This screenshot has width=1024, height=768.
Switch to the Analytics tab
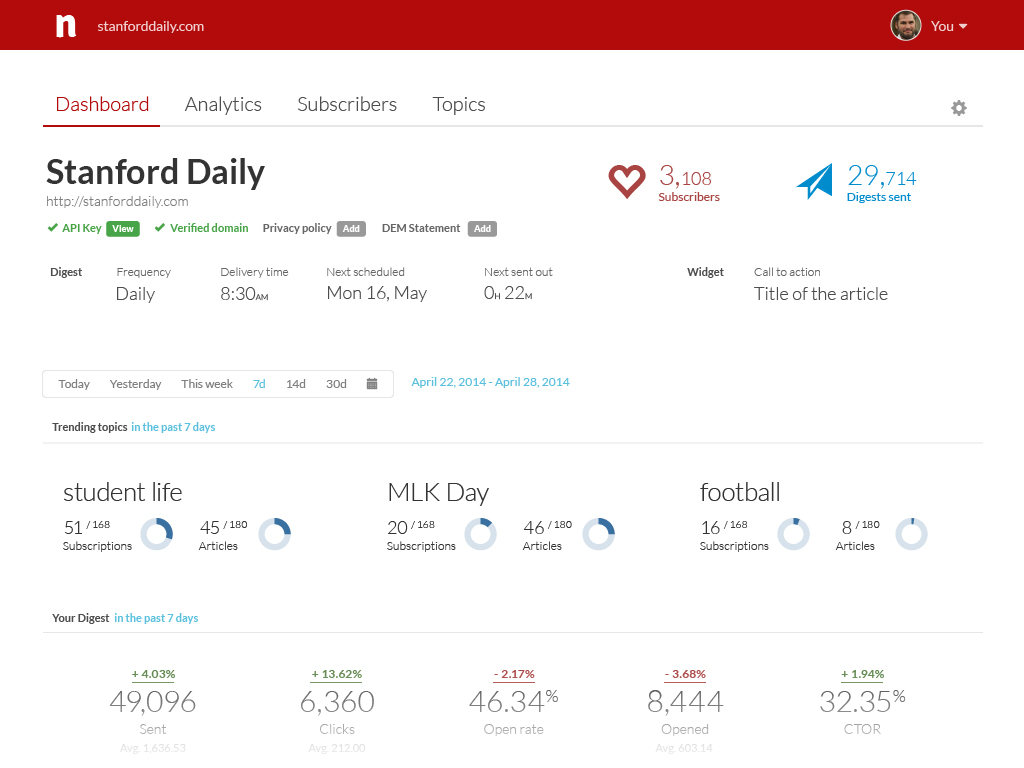coord(223,105)
